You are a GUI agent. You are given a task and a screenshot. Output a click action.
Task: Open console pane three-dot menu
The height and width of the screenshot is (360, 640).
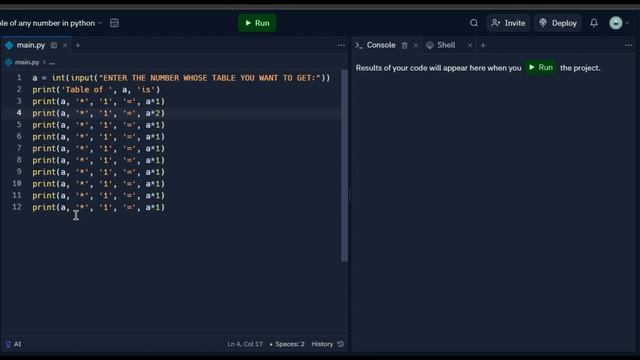(629, 45)
